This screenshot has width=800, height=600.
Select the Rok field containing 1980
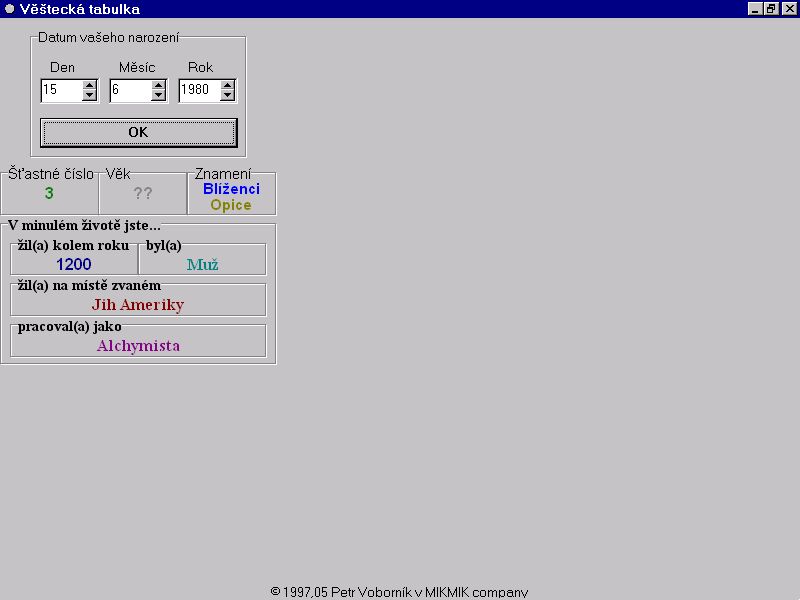click(x=199, y=91)
